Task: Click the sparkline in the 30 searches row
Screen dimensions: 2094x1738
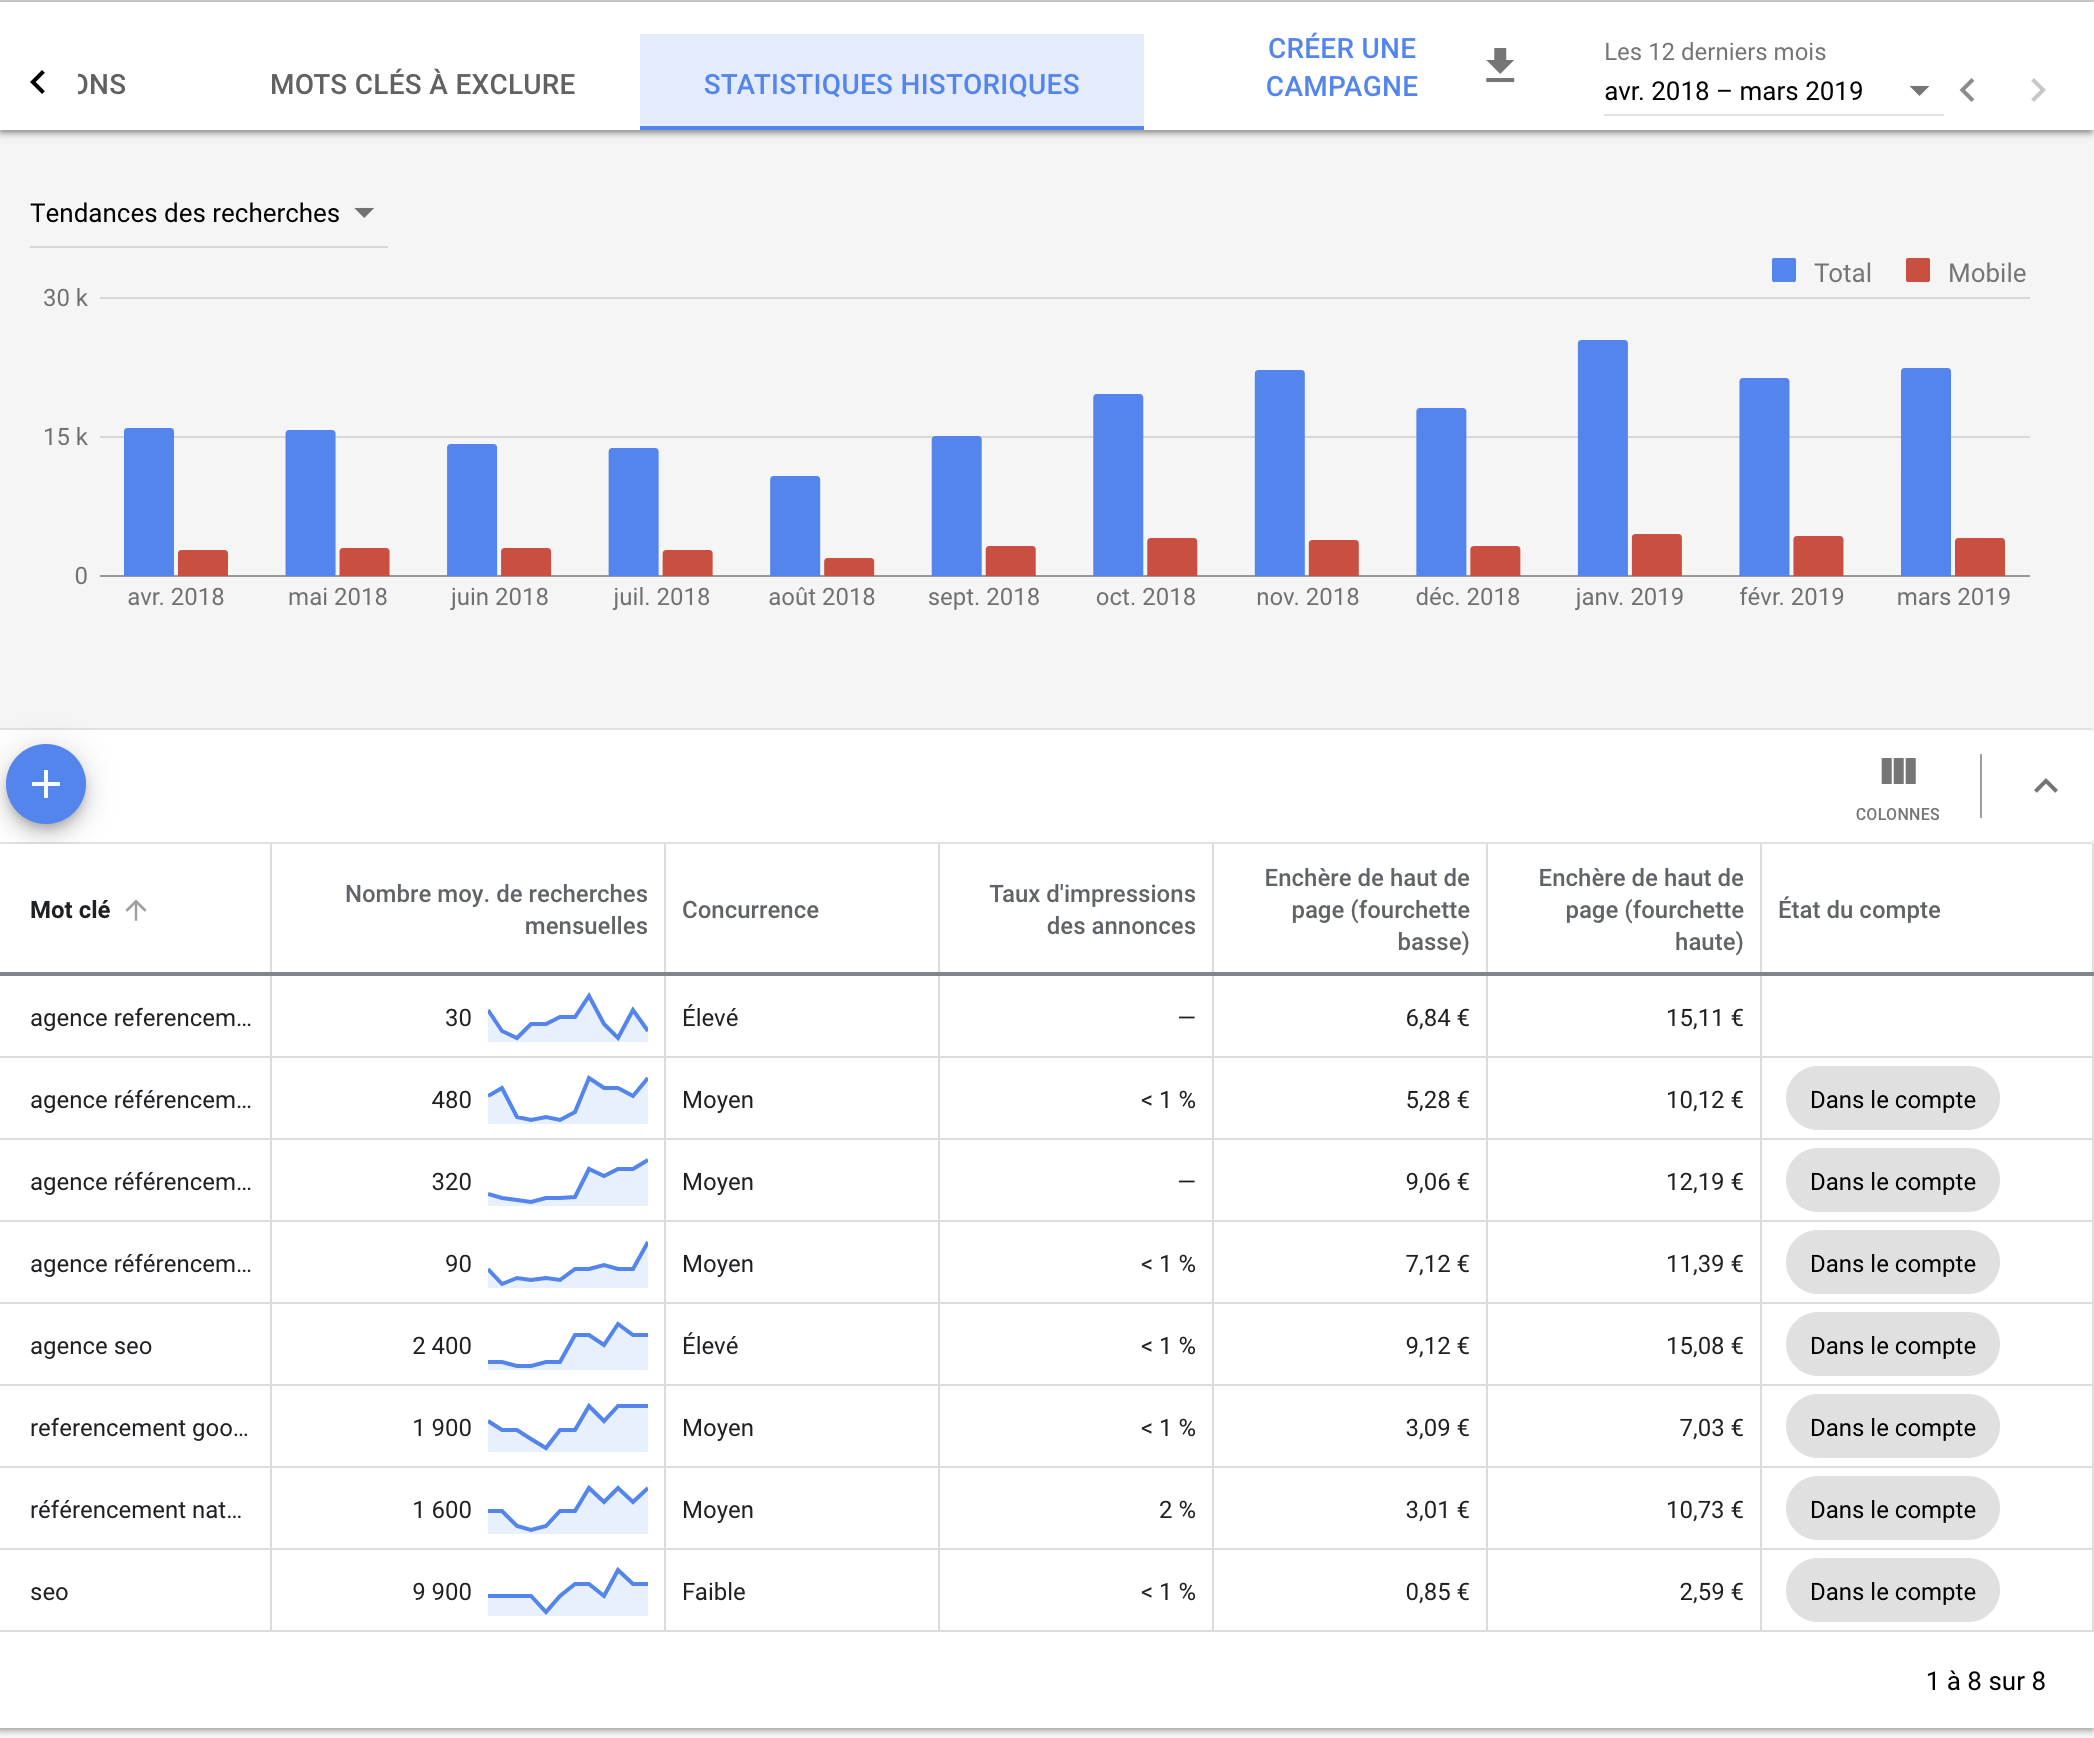Action: pyautogui.click(x=568, y=1017)
